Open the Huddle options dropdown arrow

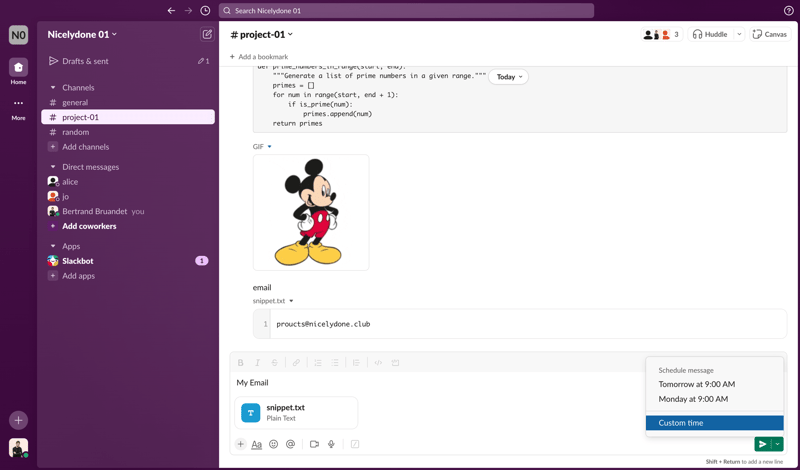(x=739, y=34)
